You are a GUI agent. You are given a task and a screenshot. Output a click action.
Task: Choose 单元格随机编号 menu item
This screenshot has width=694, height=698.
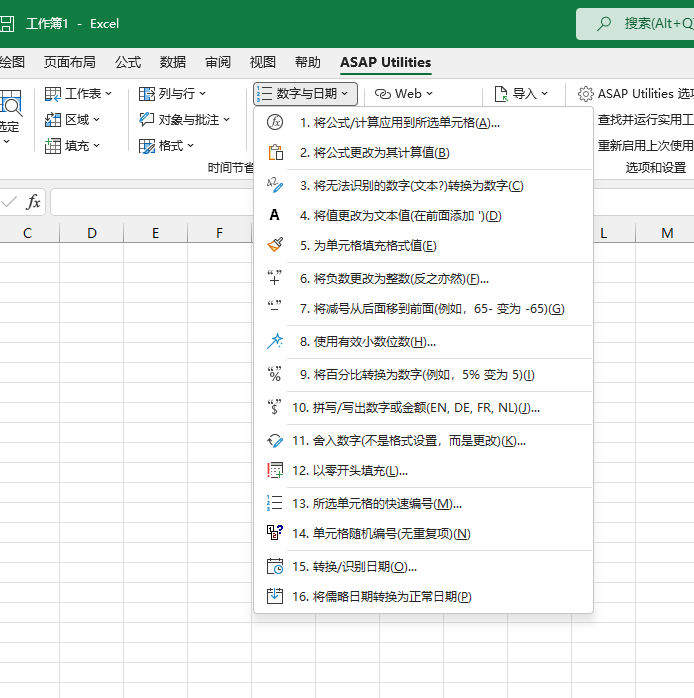(x=423, y=533)
